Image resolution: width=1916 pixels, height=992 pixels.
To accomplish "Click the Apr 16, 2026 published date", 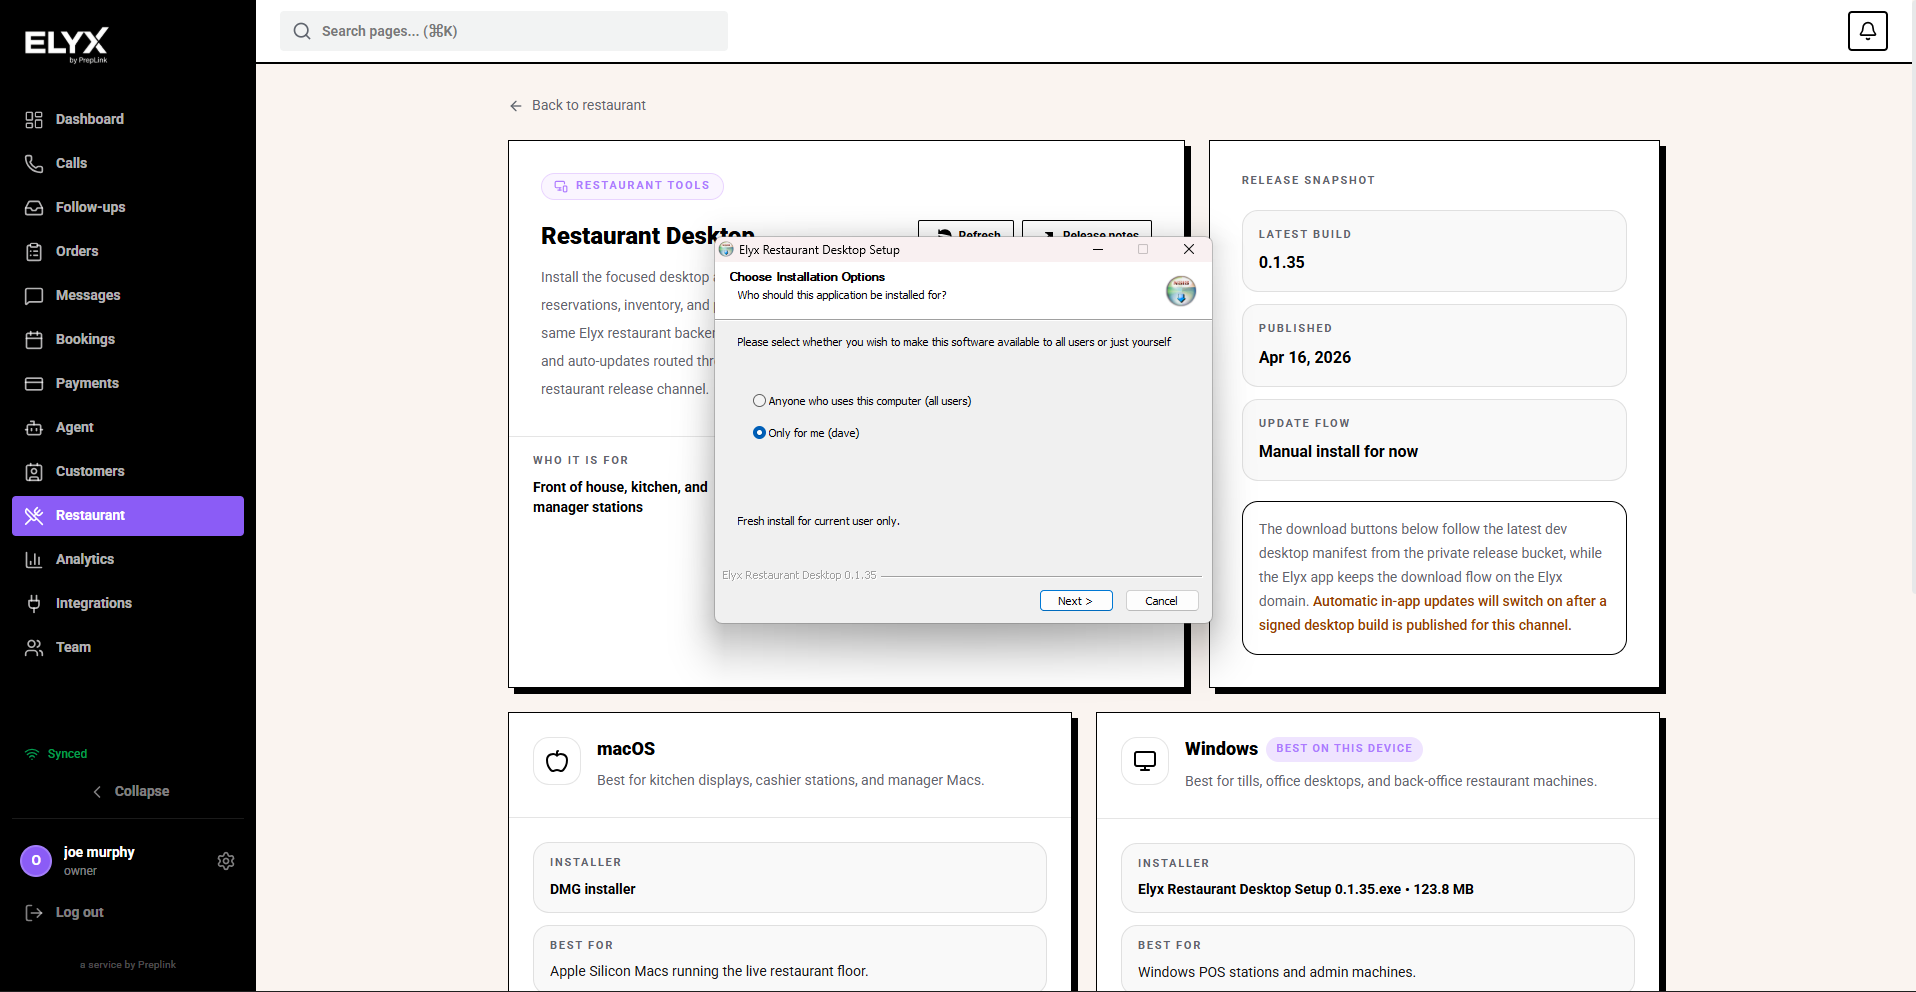I will click(1305, 357).
